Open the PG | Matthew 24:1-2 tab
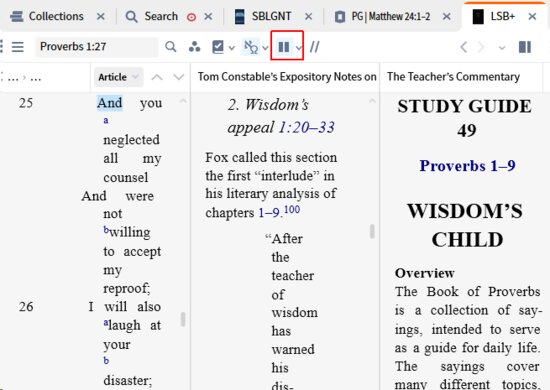The height and width of the screenshot is (390, 550). tap(382, 16)
